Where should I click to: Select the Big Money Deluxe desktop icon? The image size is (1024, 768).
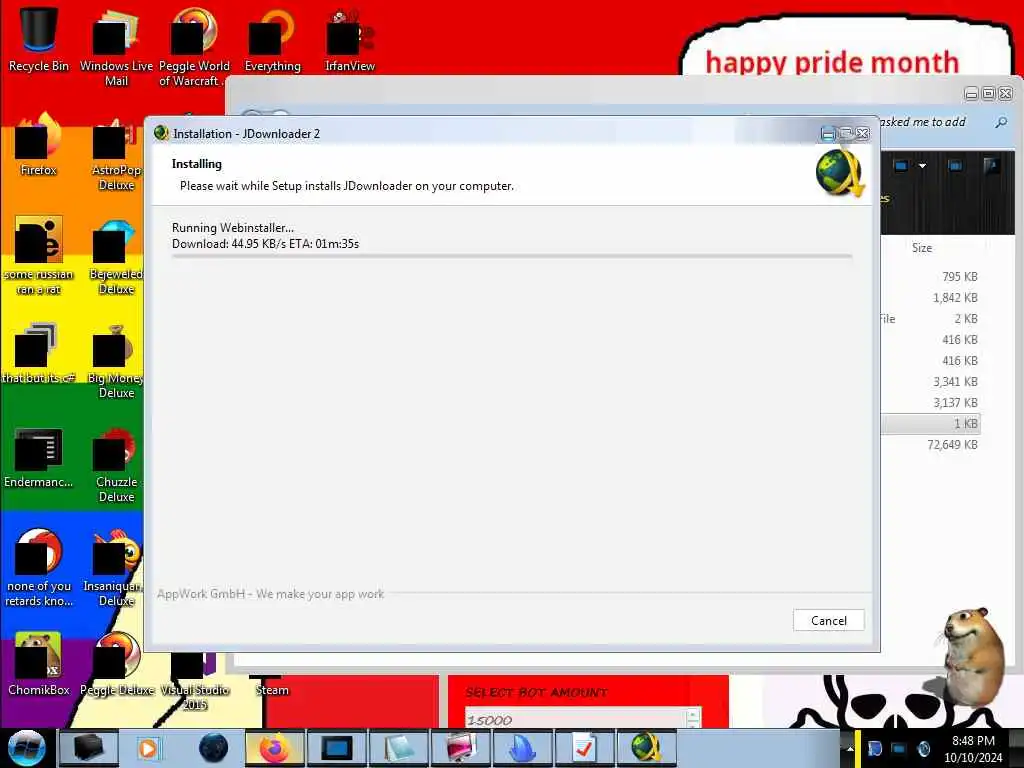pyautogui.click(x=116, y=360)
